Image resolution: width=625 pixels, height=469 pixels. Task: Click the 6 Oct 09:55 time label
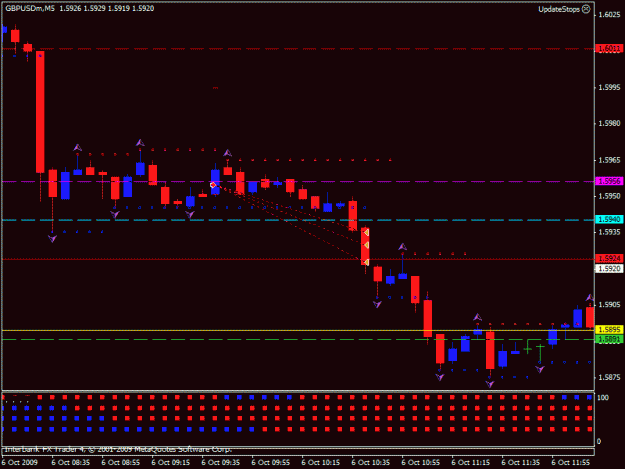click(271, 462)
